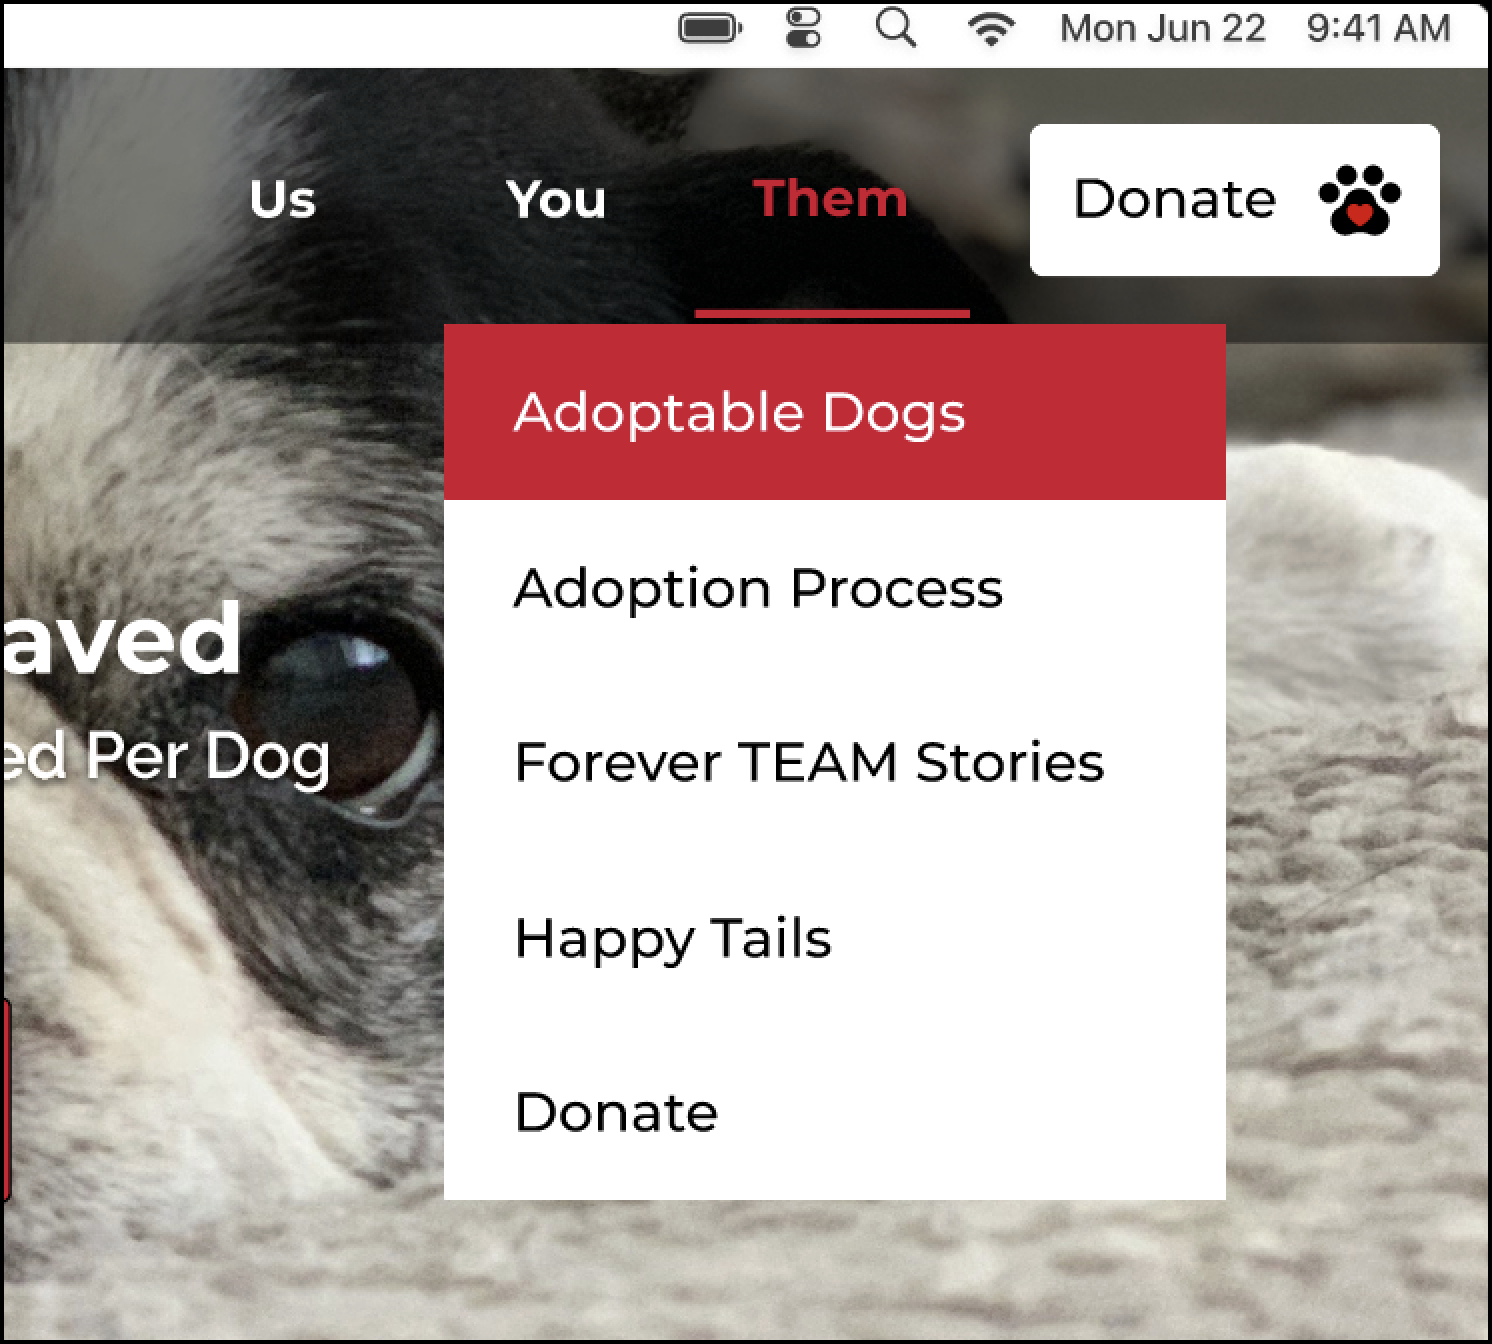Open the Wi-Fi status menu

[990, 28]
